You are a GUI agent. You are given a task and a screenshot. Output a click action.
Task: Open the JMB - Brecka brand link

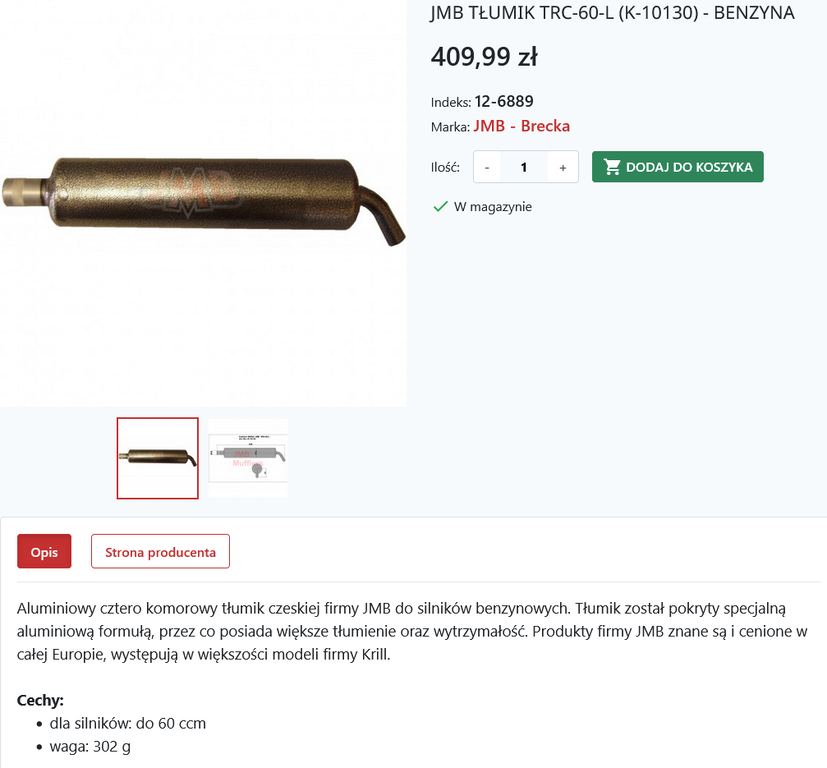pyautogui.click(x=521, y=126)
